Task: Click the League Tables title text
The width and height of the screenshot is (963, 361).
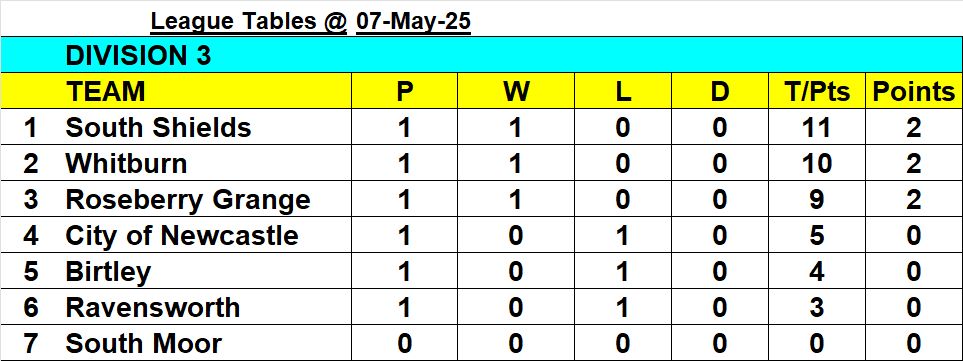Action: coord(249,22)
